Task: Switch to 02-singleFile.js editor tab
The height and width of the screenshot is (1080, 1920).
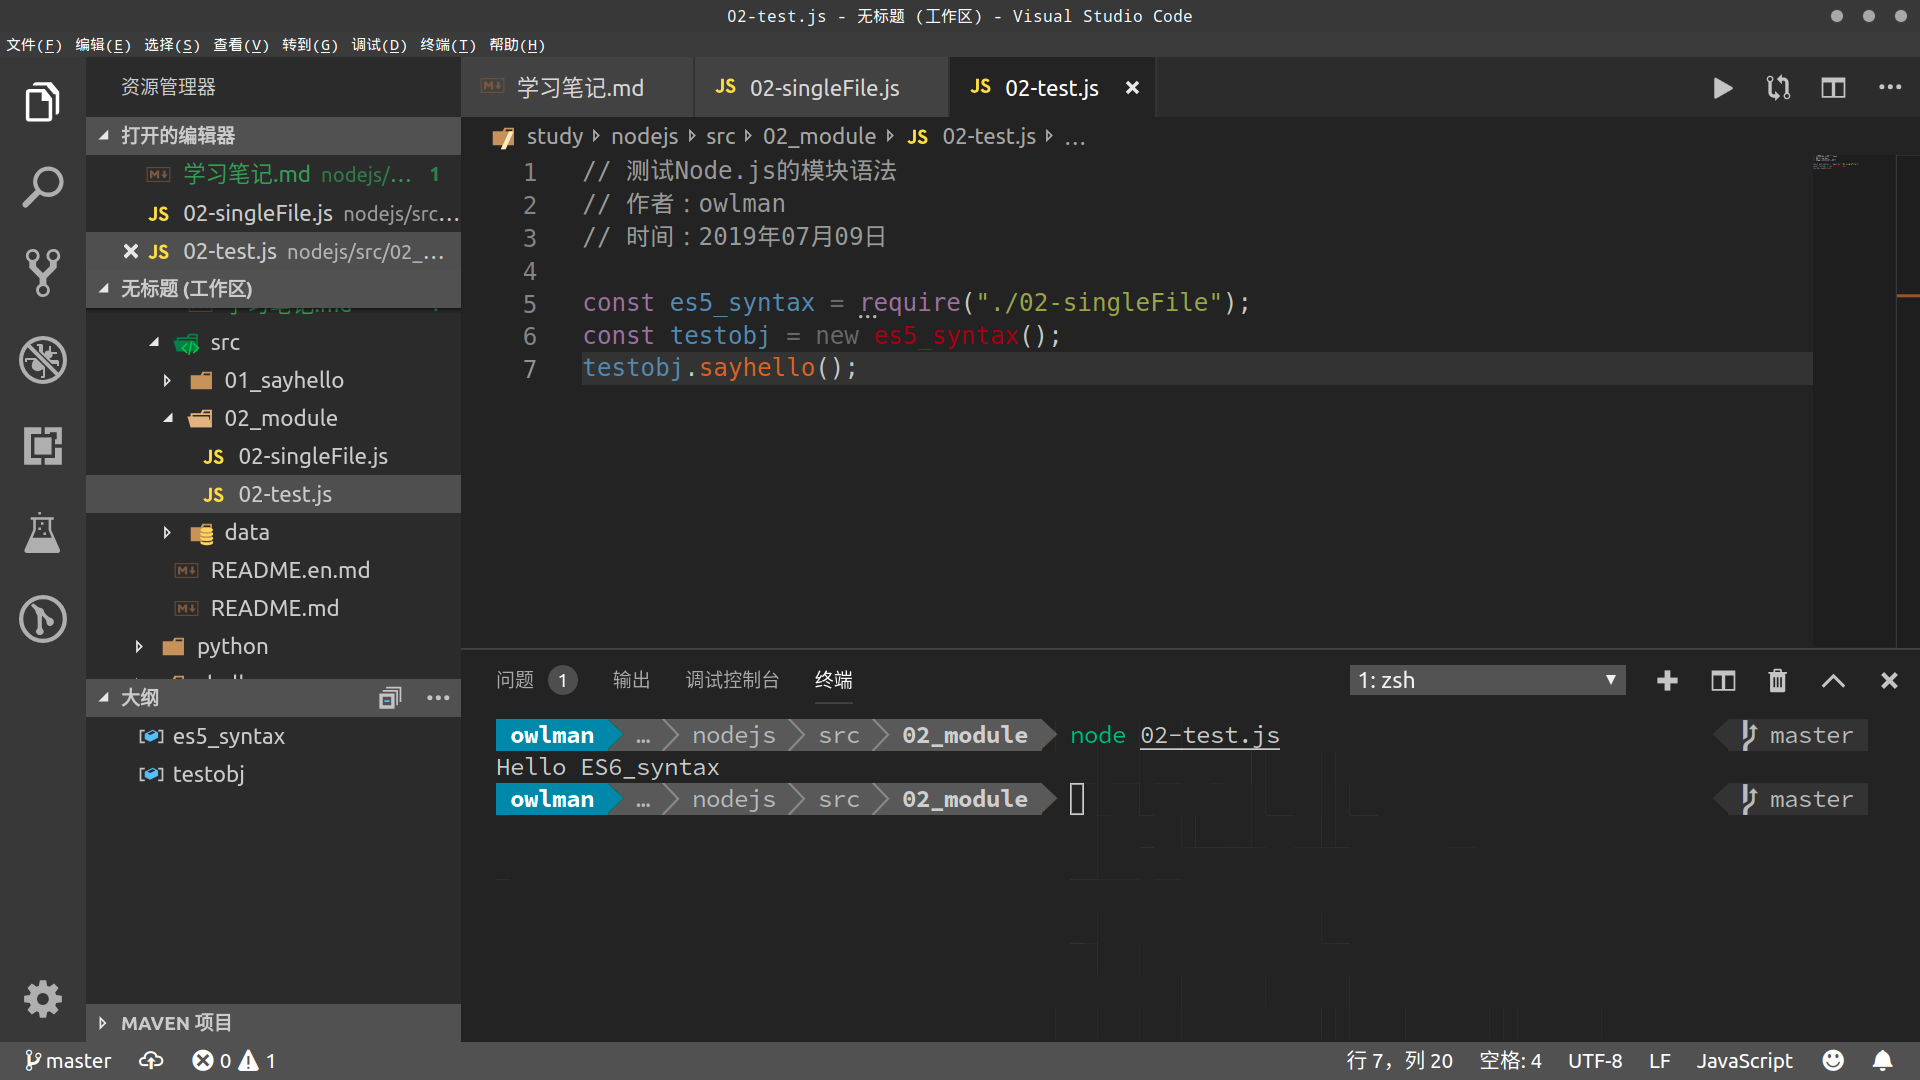Action: coord(822,88)
